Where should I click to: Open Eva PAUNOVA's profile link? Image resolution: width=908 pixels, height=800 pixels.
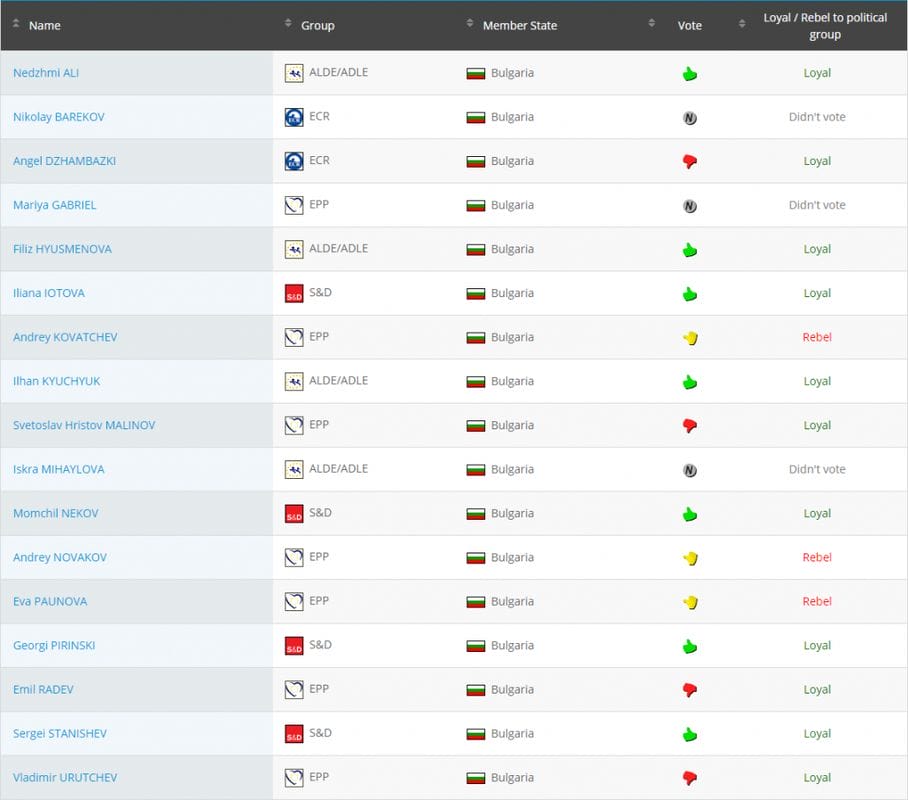point(50,601)
